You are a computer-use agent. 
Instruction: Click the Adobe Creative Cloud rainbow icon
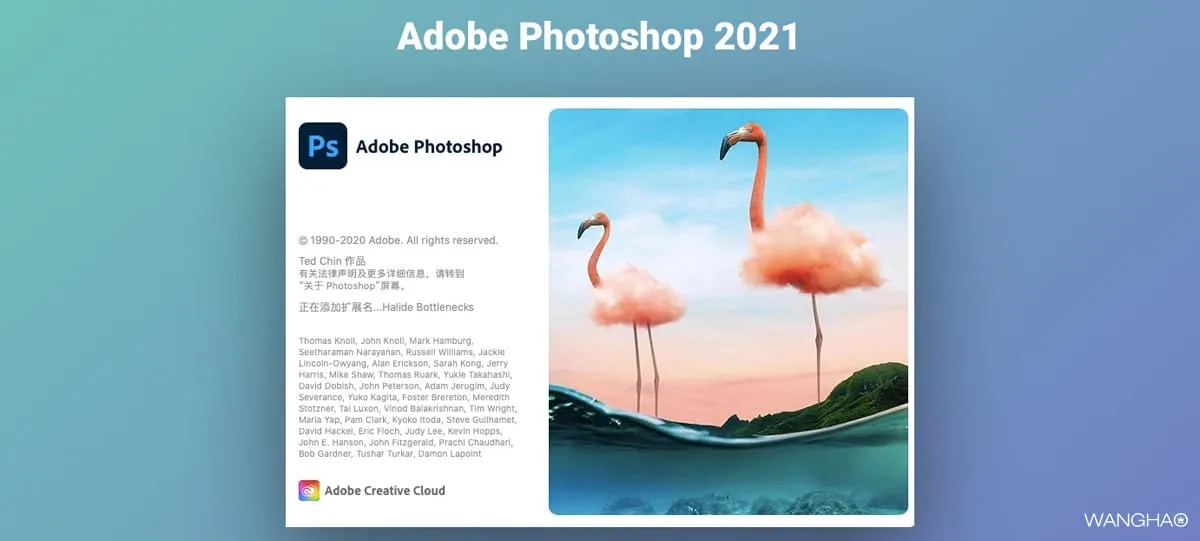[309, 490]
